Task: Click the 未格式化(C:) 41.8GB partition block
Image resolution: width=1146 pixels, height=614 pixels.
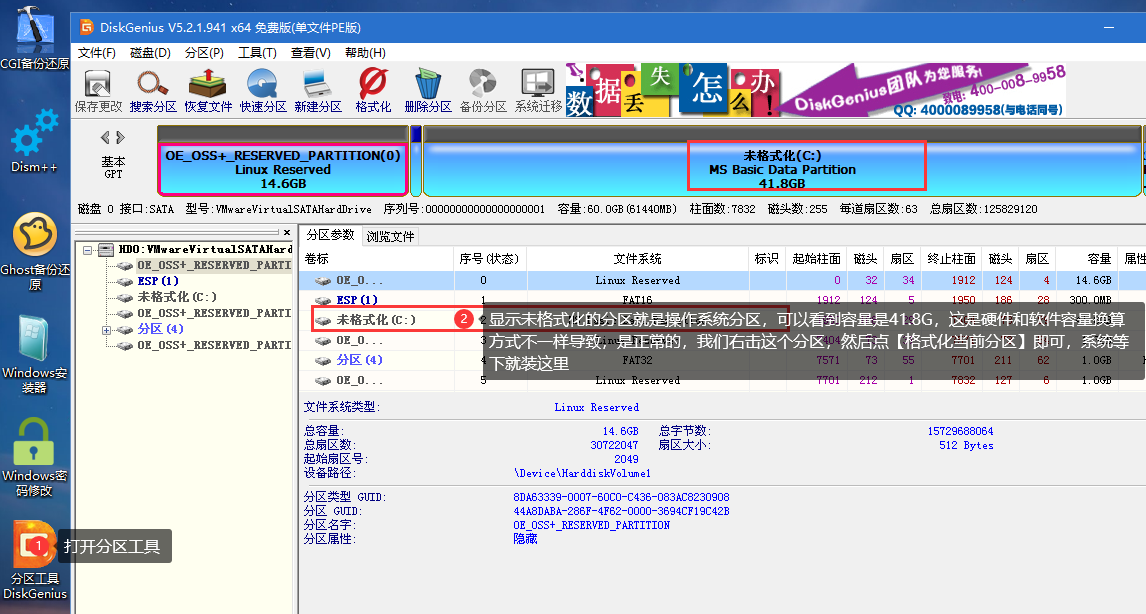Action: (782, 168)
